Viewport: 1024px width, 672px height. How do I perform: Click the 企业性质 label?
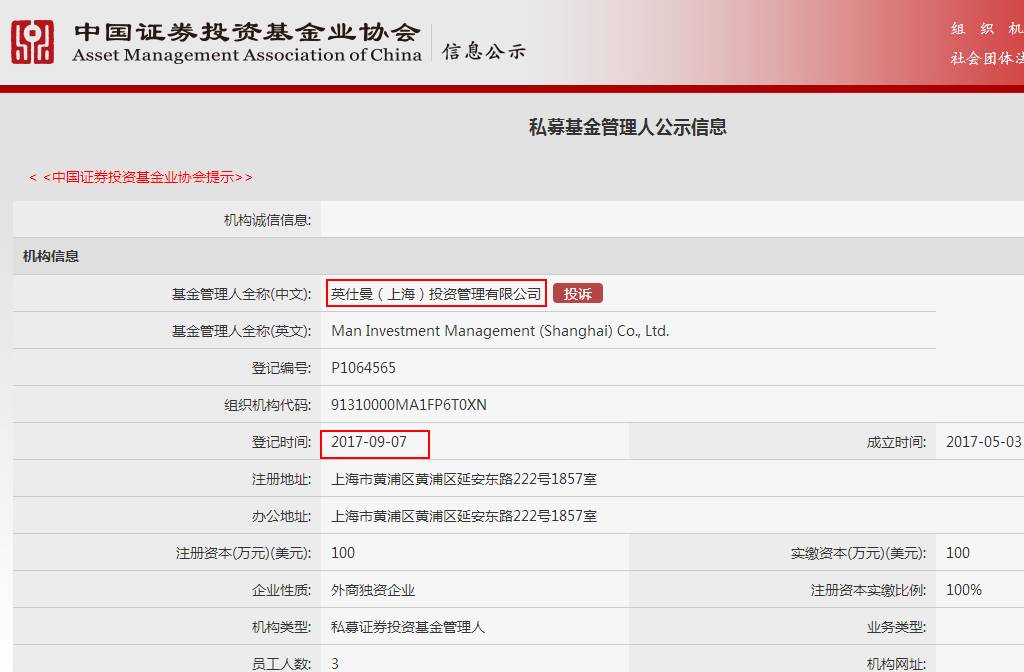(x=281, y=590)
